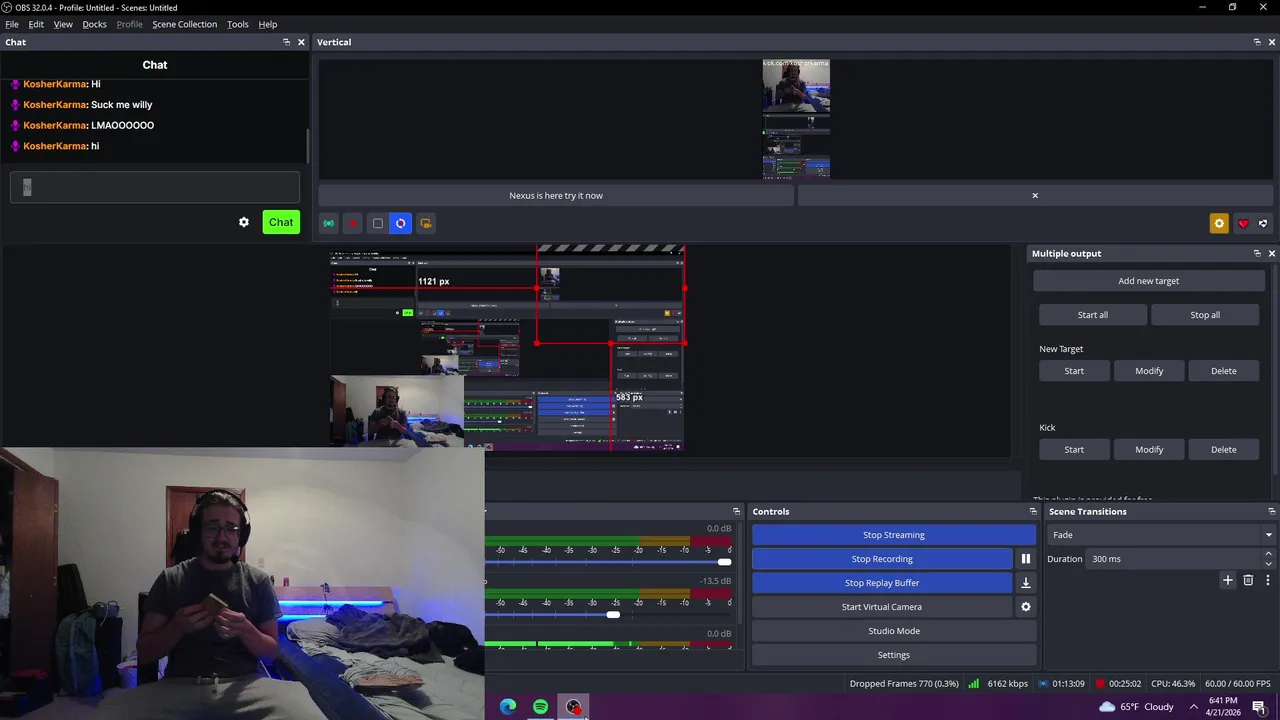Screen dimensions: 1280x720
Task: Float the Chat dock with its pop-out icon
Action: click(286, 42)
